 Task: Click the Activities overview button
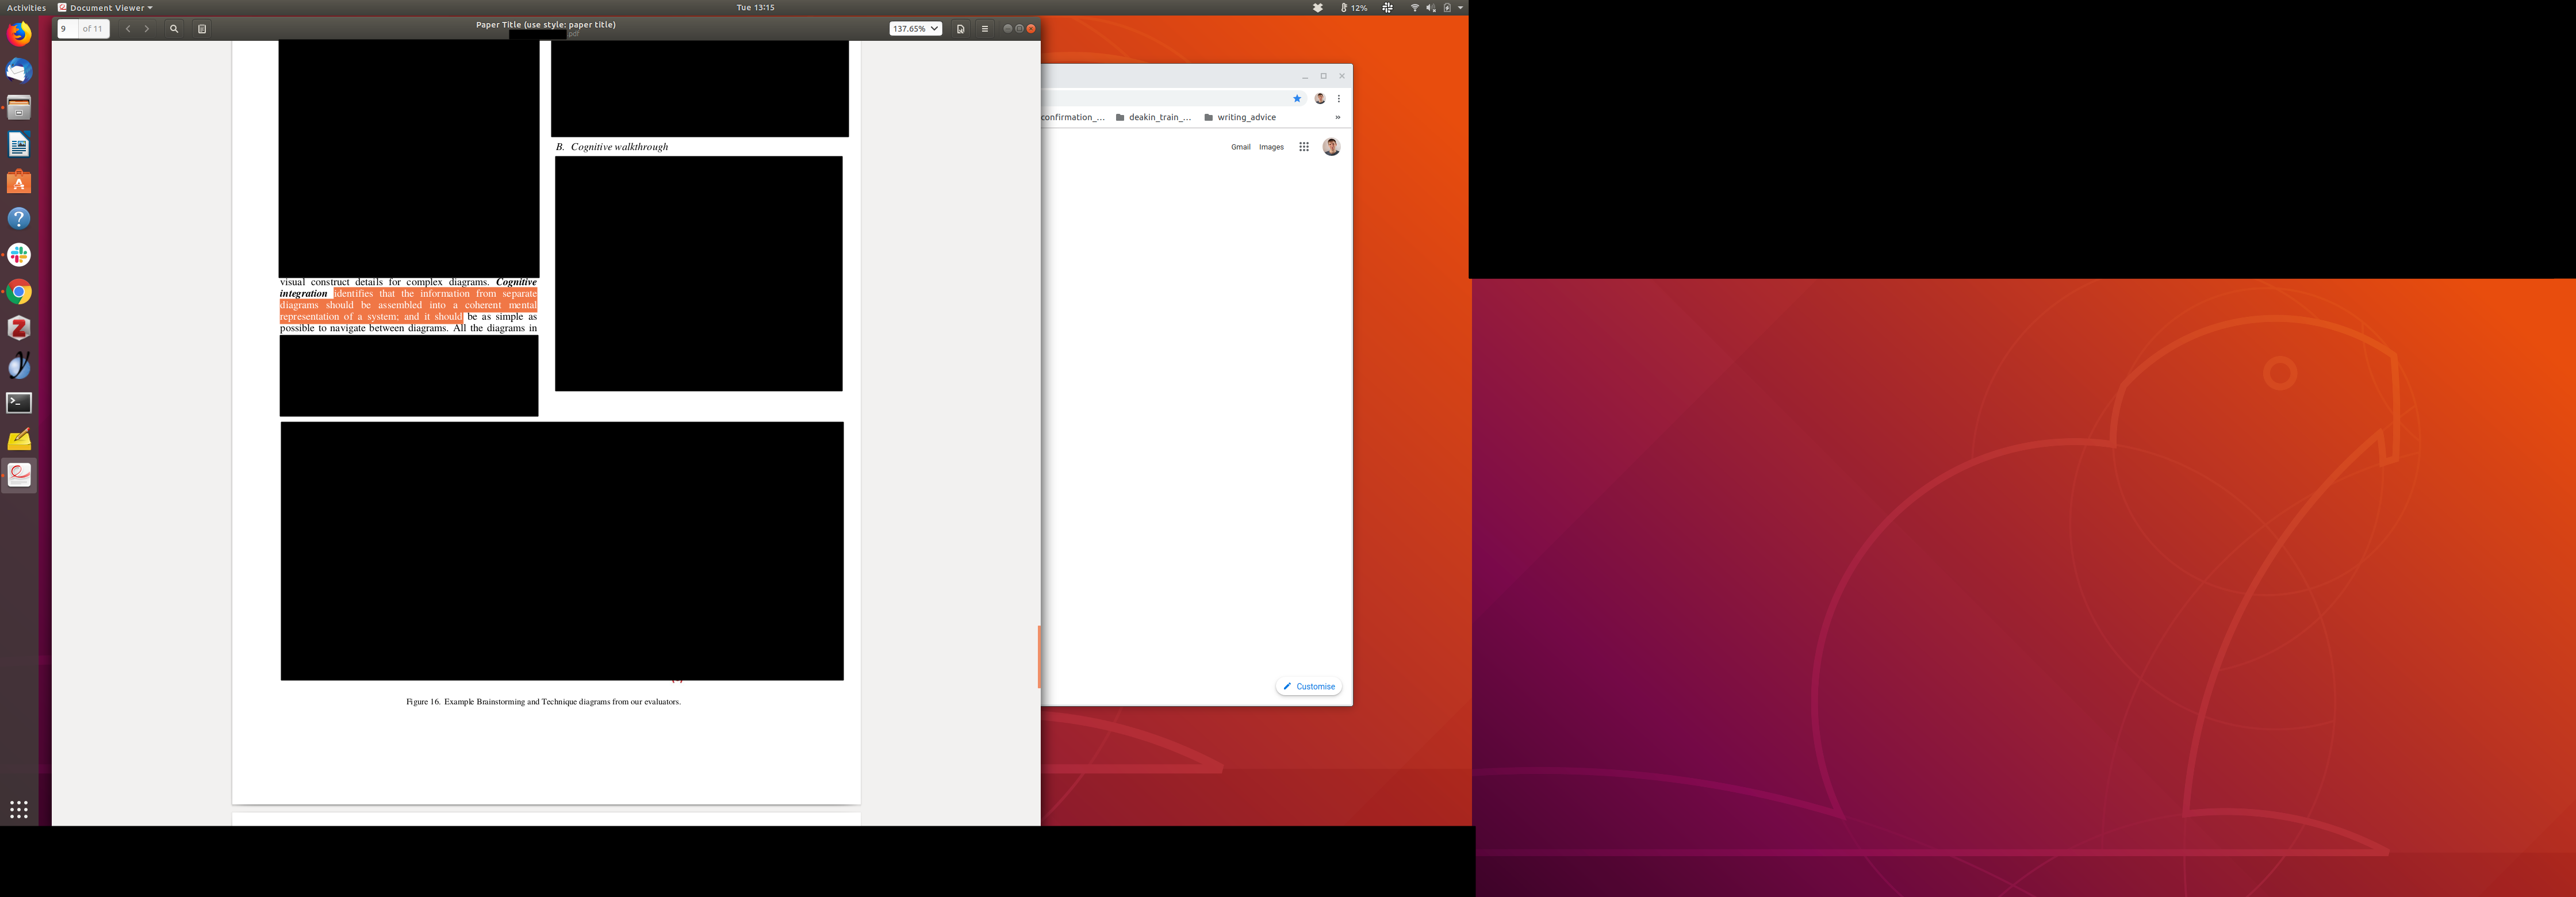click(x=26, y=7)
